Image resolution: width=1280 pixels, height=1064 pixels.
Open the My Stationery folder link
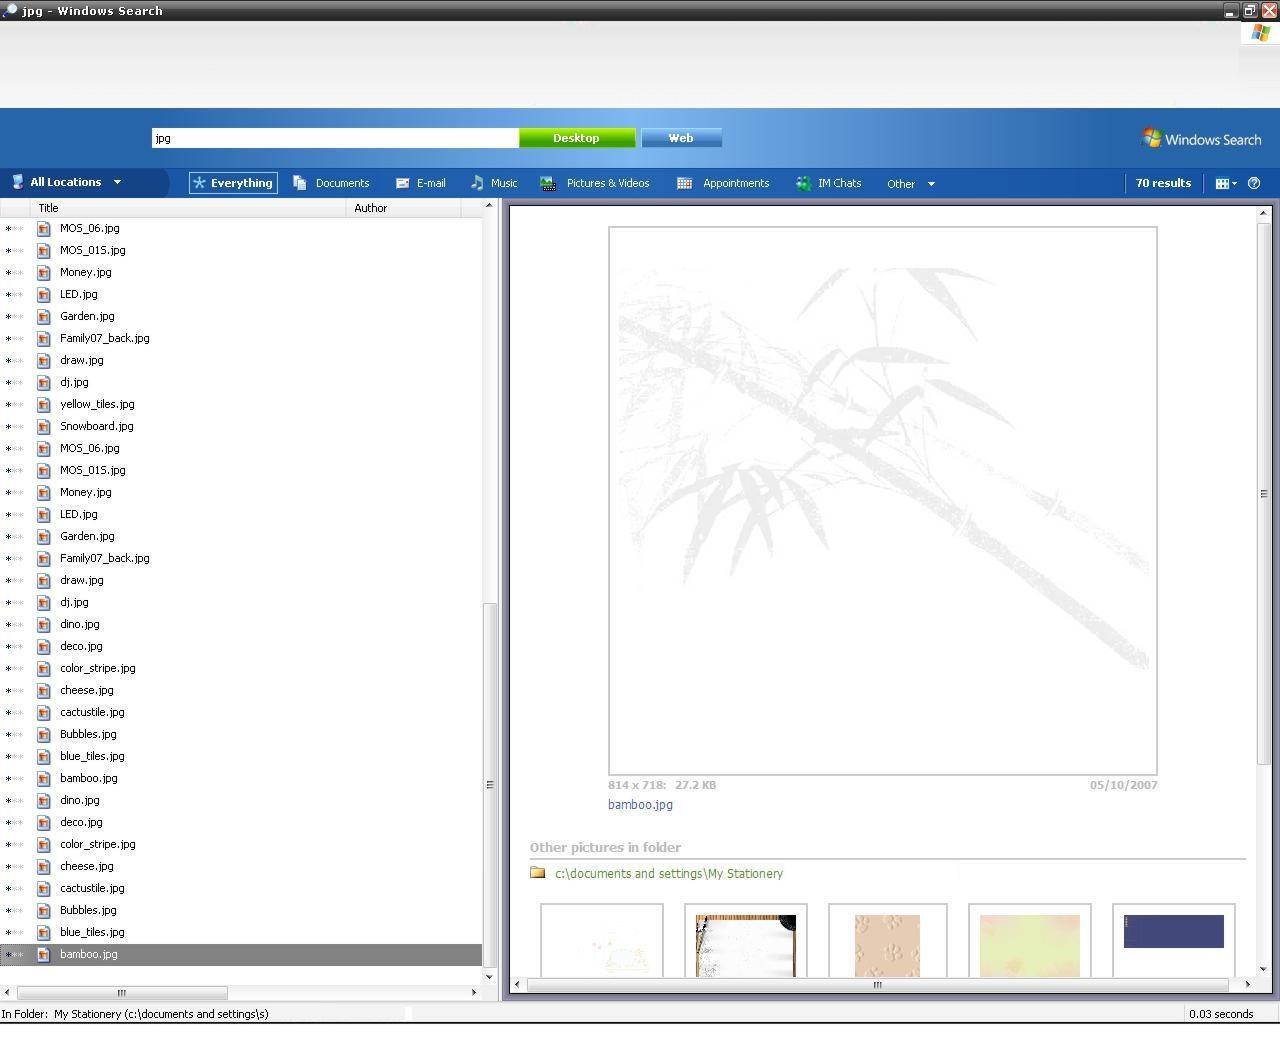point(669,873)
